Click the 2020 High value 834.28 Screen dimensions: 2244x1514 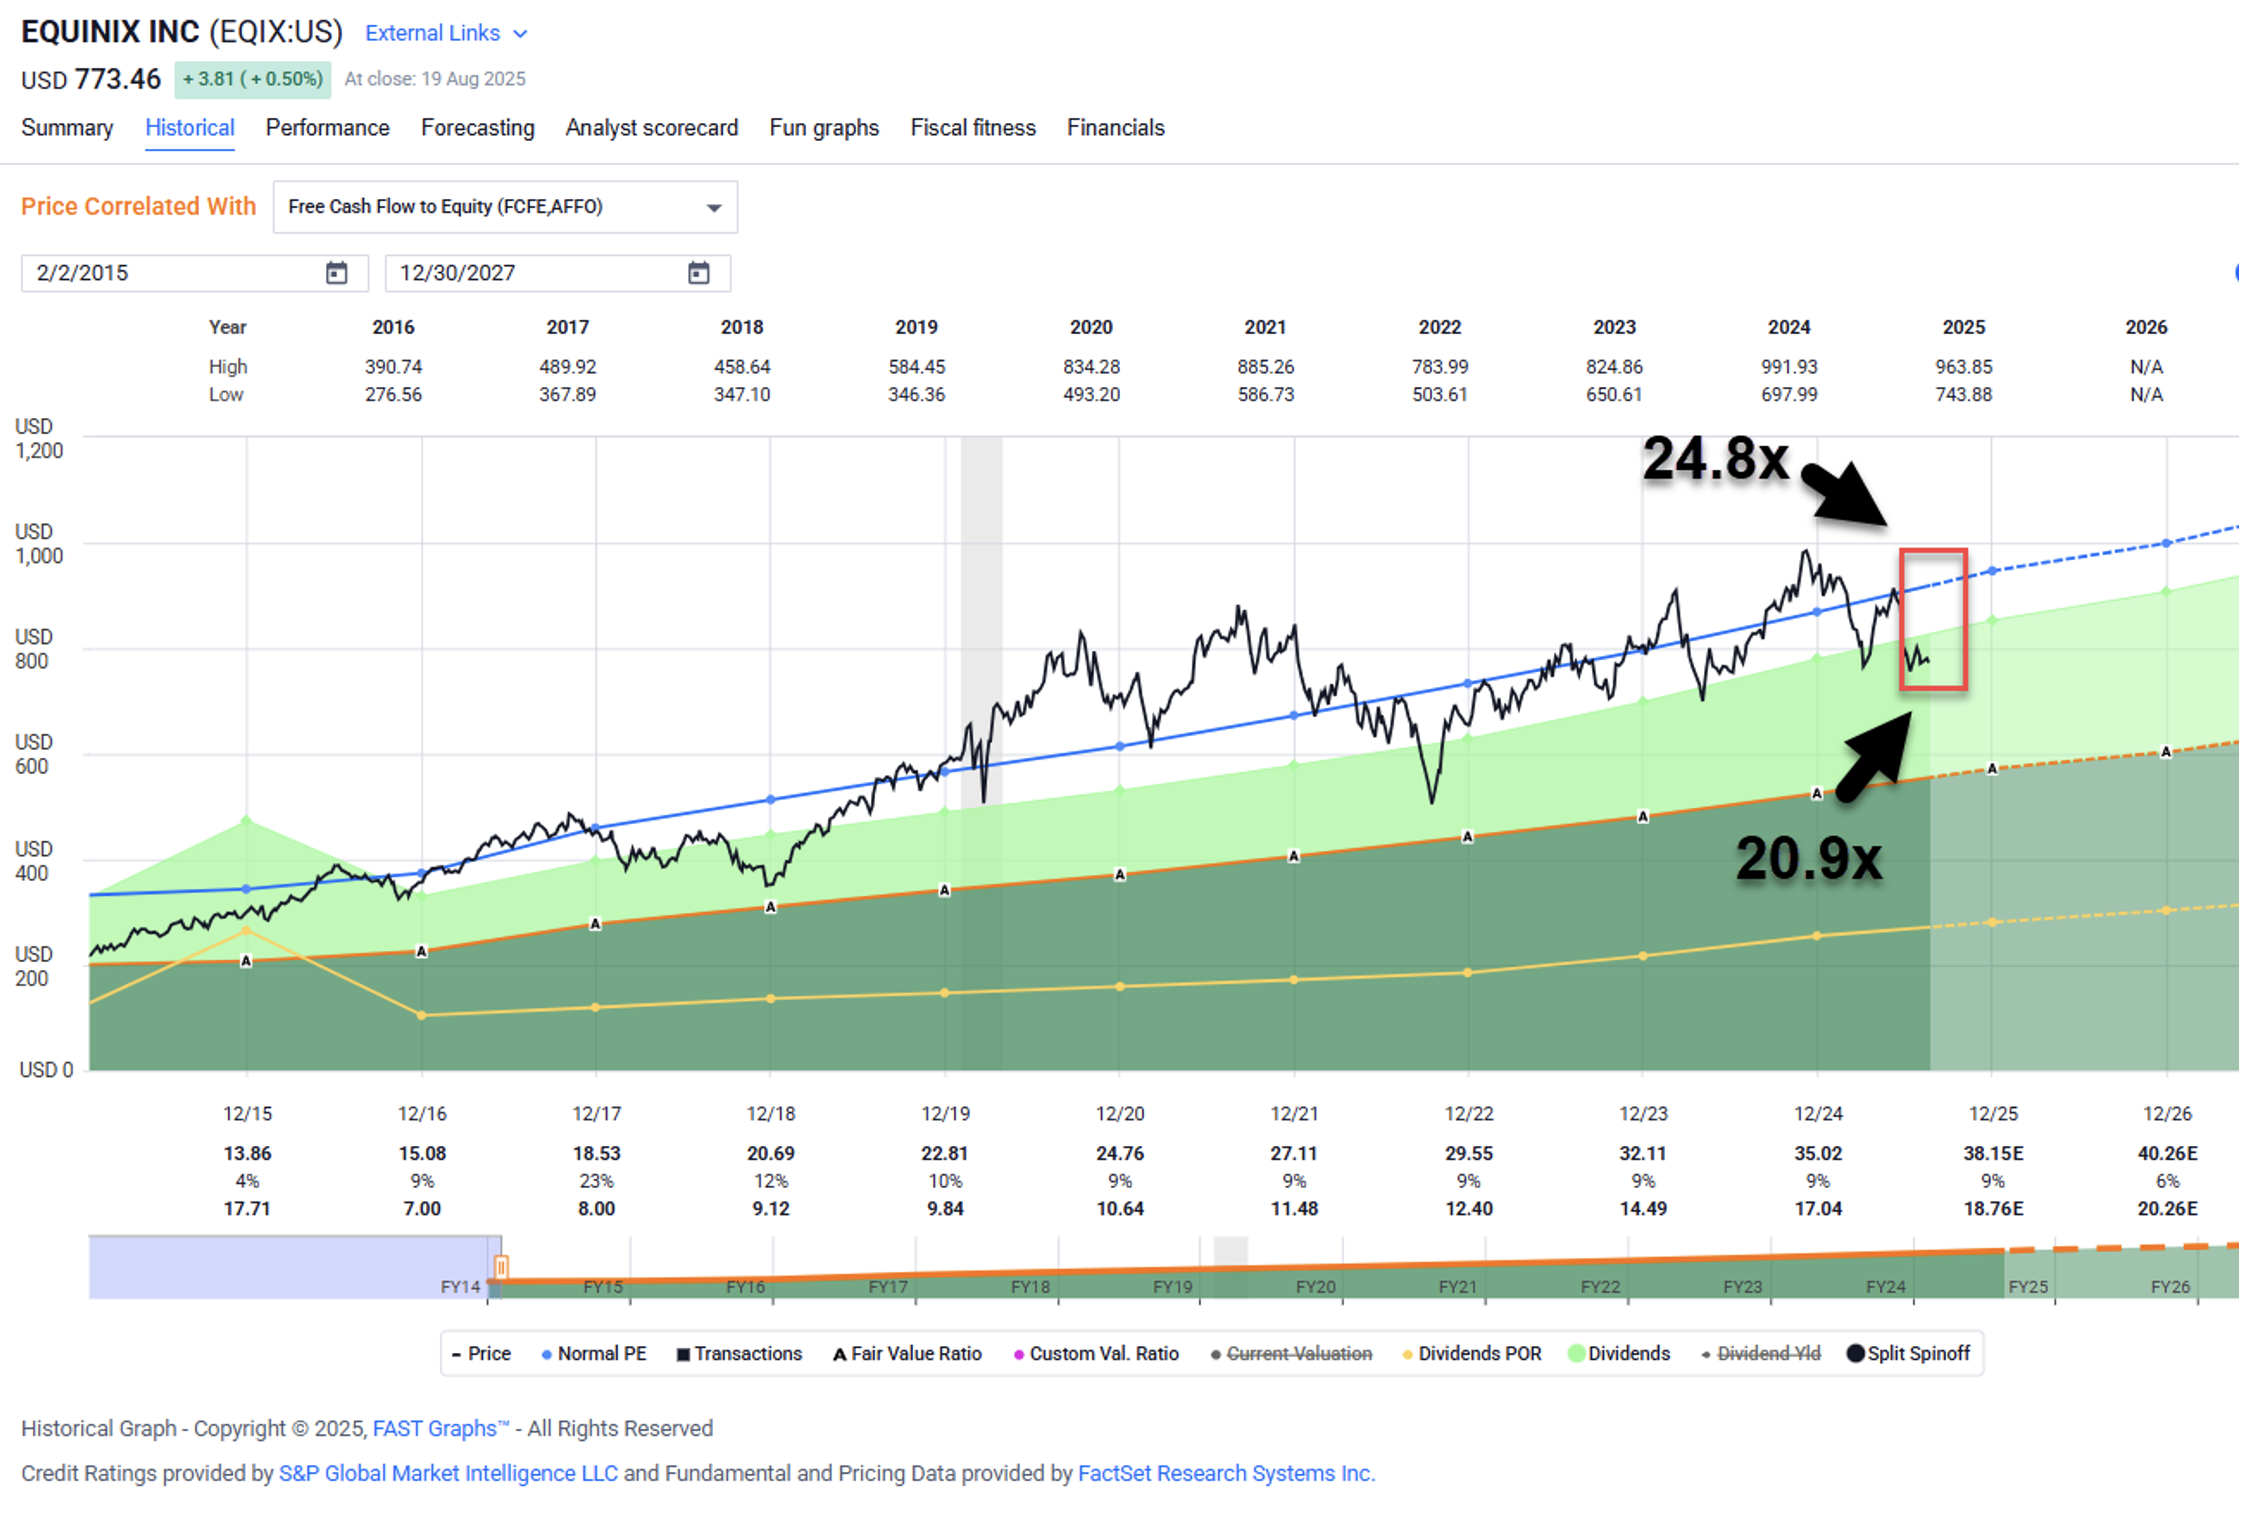1091,367
